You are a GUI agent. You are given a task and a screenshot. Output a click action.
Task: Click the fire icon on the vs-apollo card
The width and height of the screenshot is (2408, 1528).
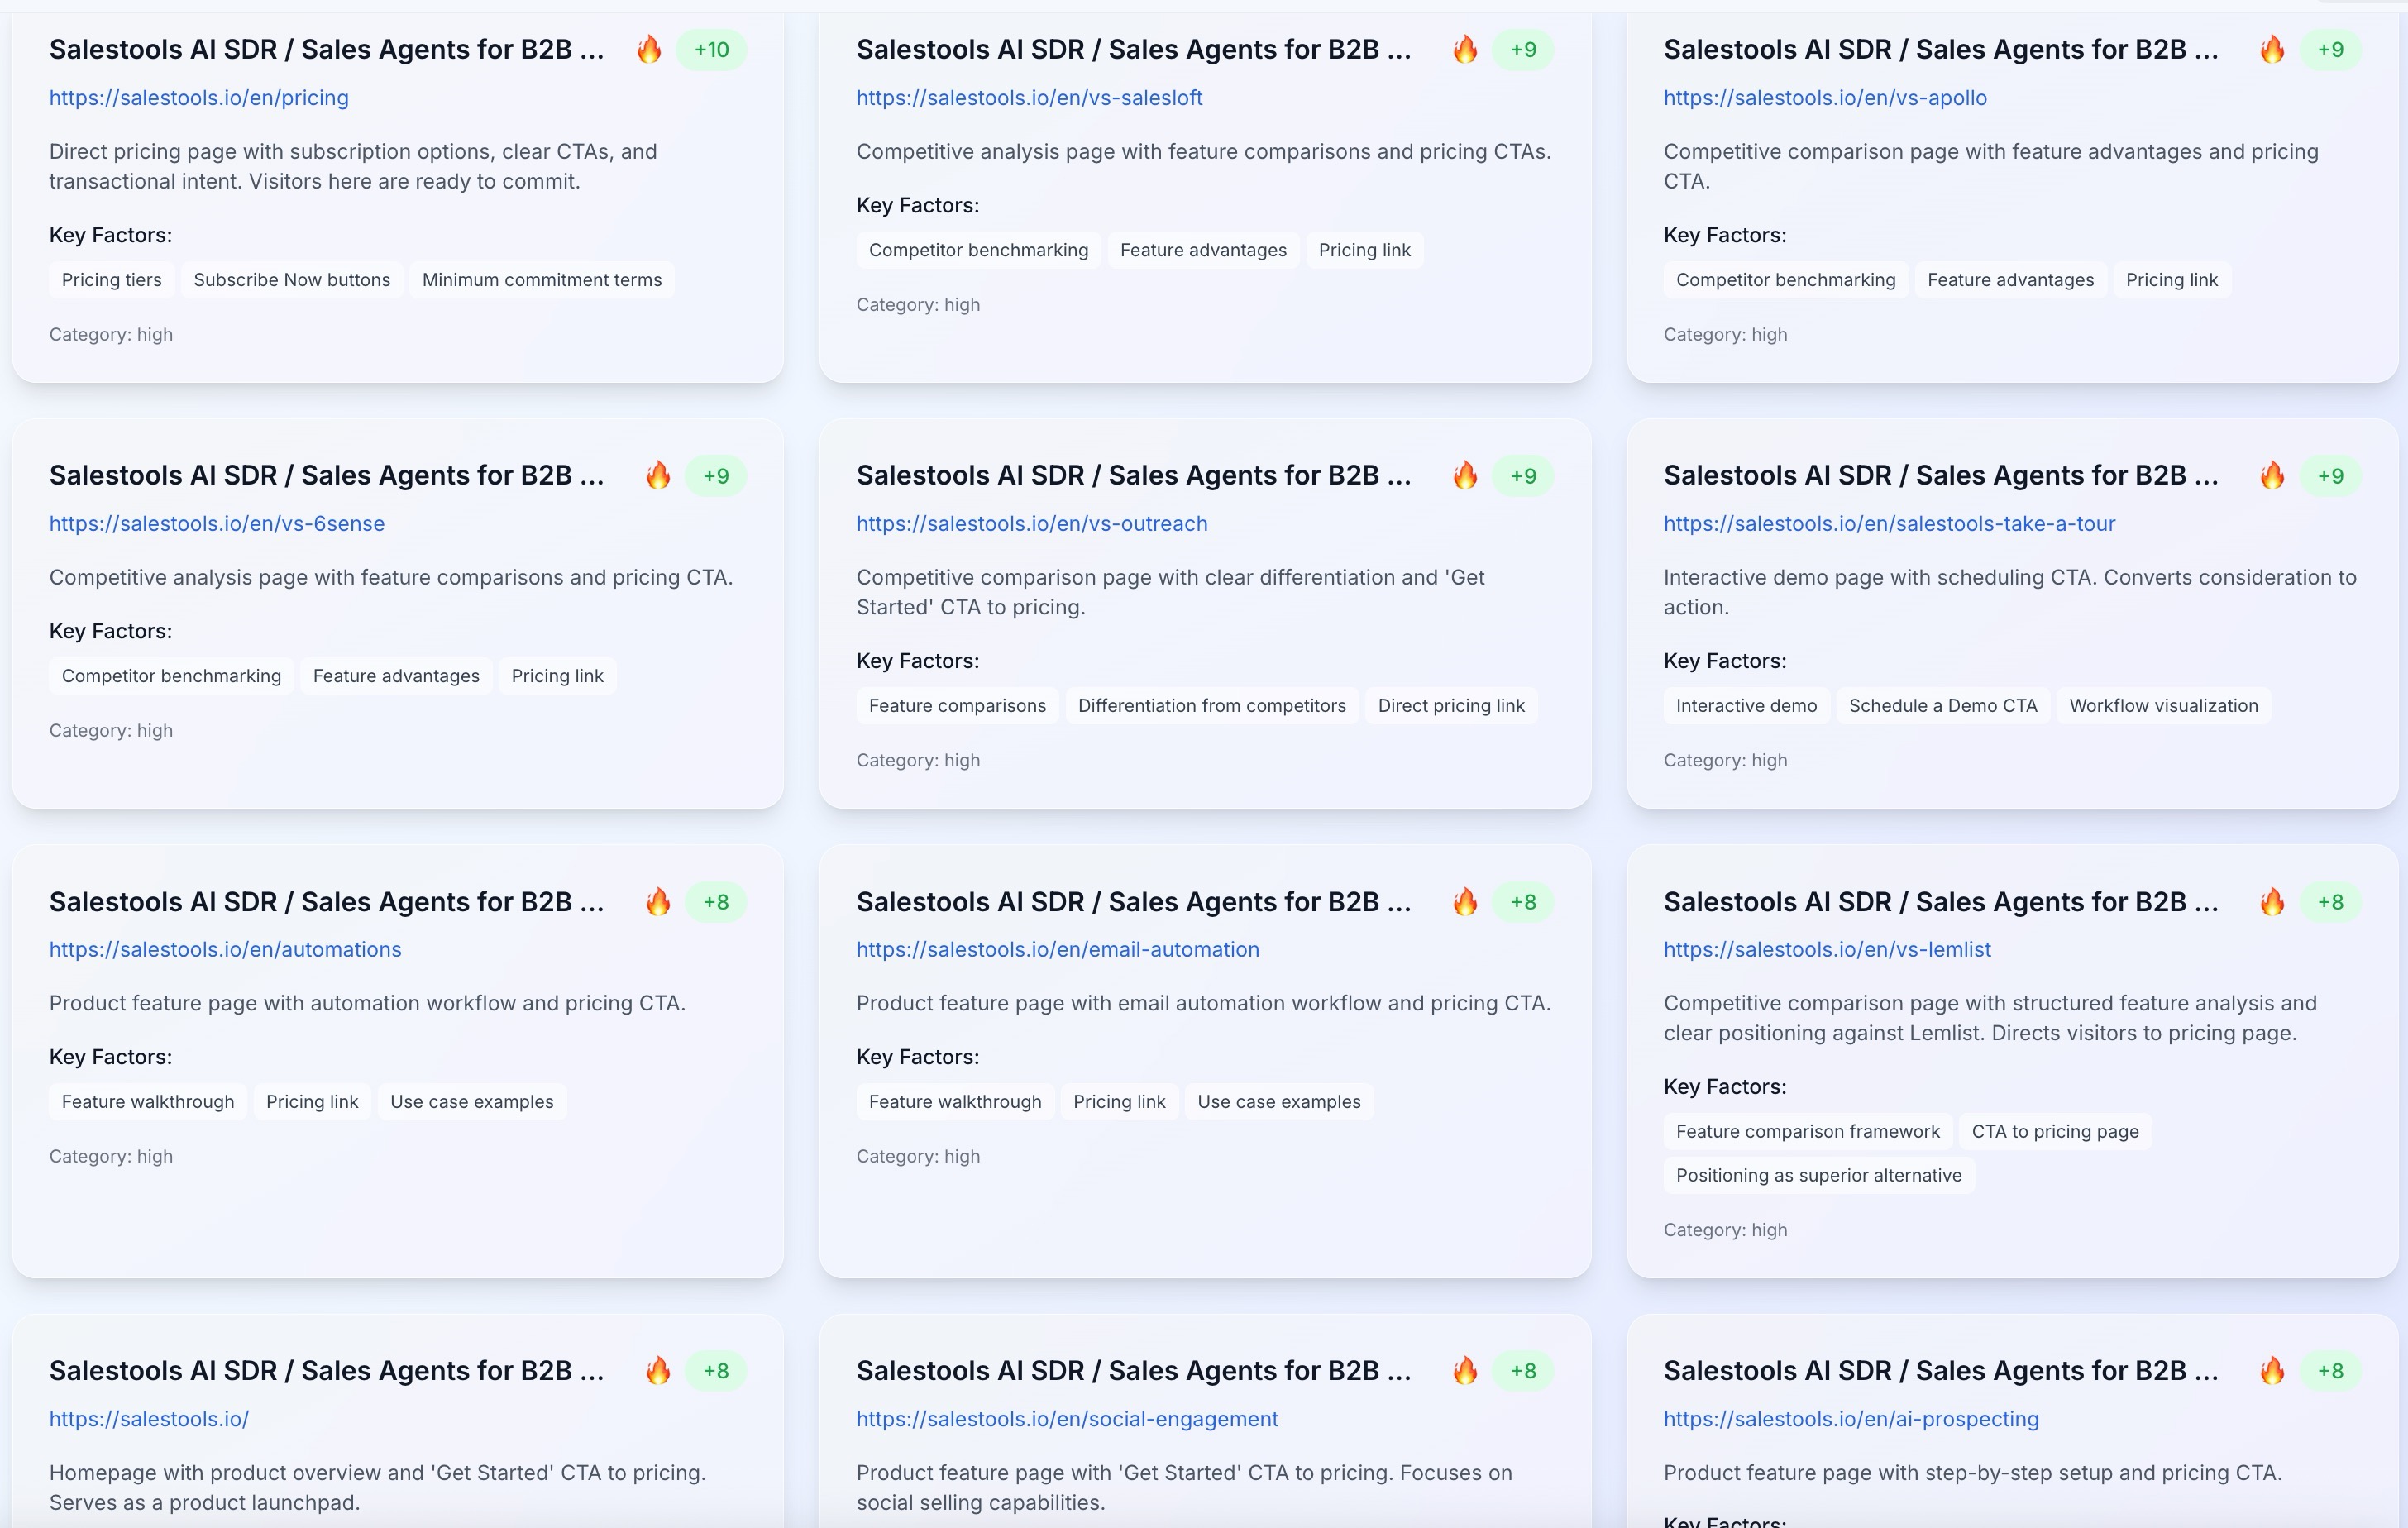(x=2272, y=49)
